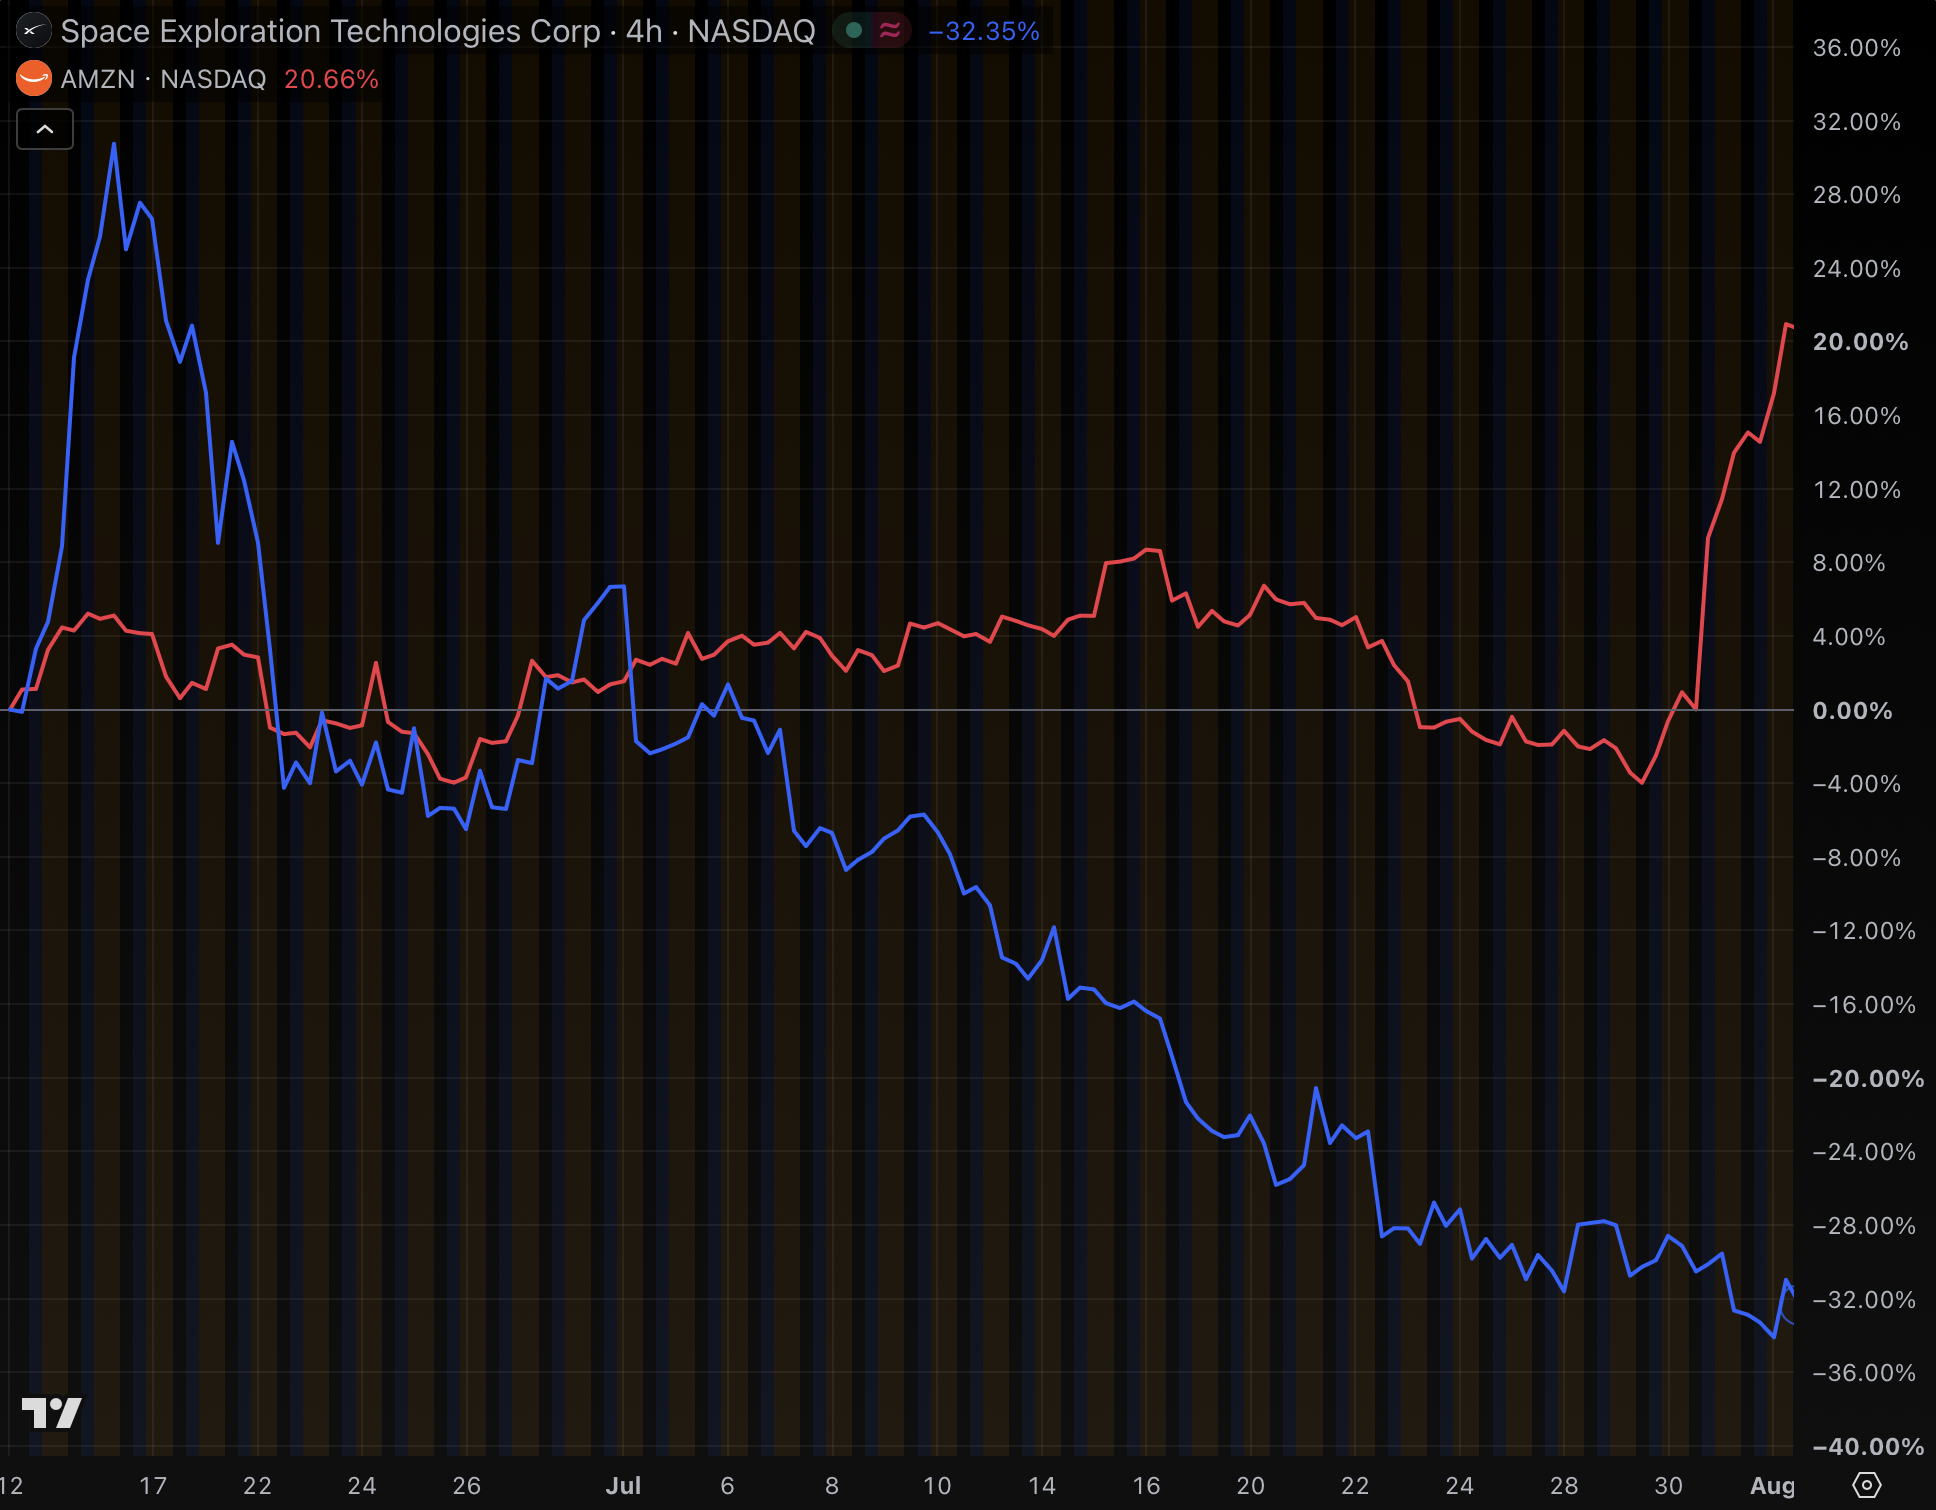Click the 32.00% price axis label

tap(1857, 122)
